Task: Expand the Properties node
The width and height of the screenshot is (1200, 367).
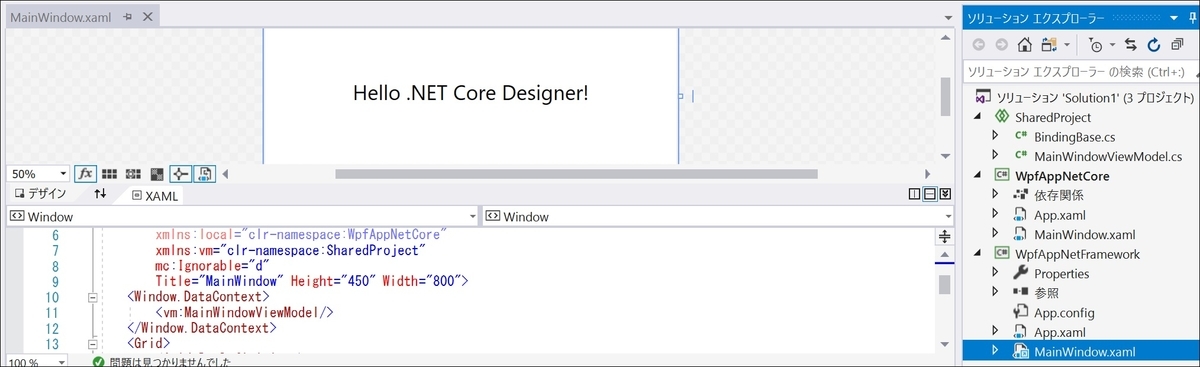Action: [x=995, y=273]
